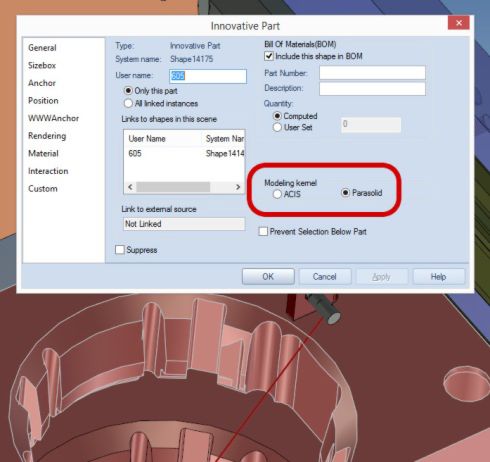The image size is (490, 462).
Task: Select the Rendering category
Action: 47,136
